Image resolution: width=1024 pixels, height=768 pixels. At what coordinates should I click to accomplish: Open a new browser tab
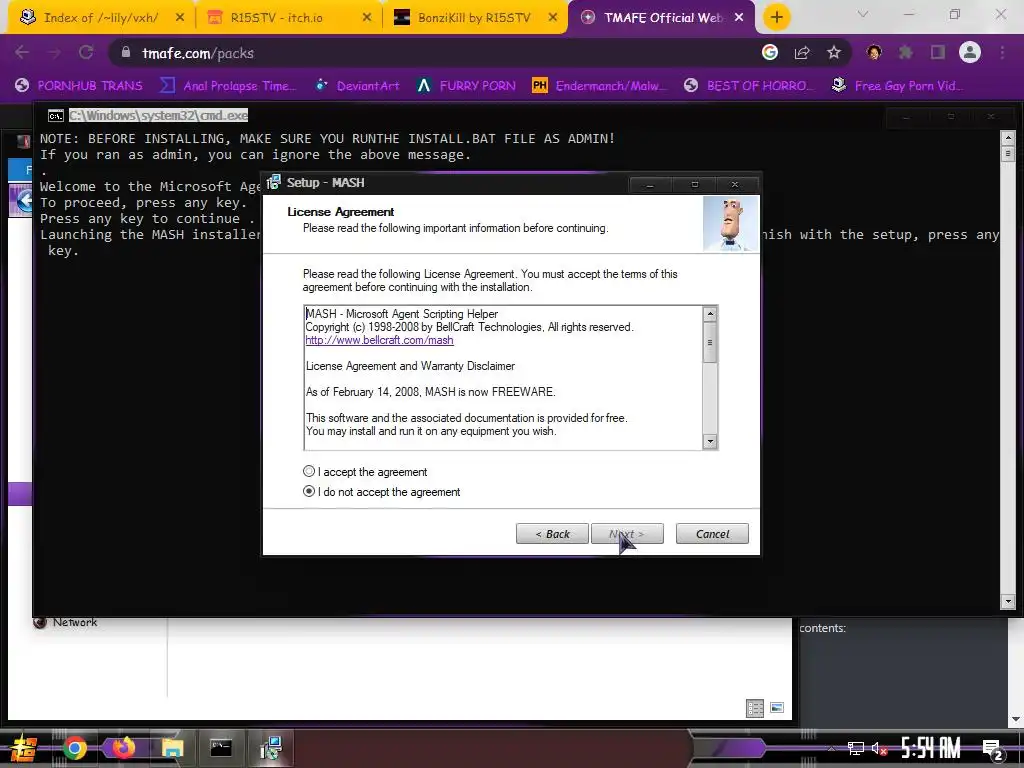coord(776,18)
